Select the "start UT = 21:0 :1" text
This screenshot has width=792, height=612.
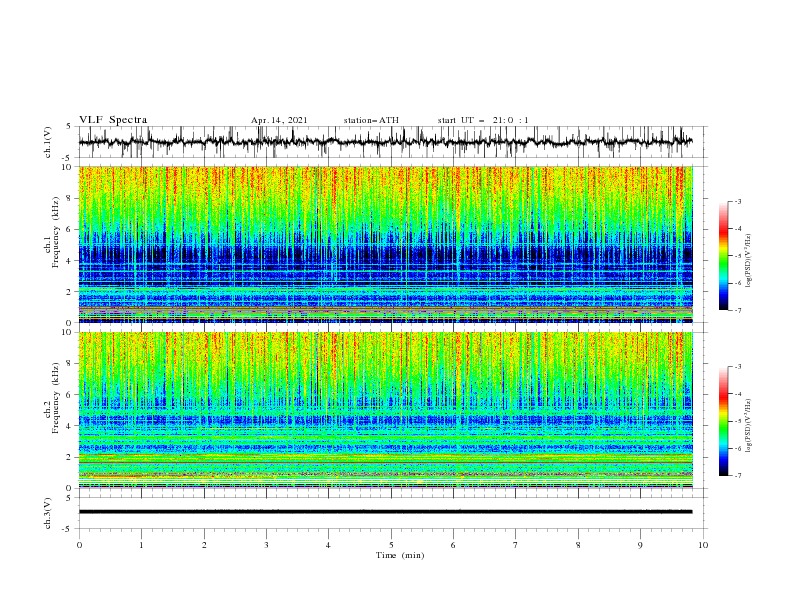pyautogui.click(x=483, y=120)
